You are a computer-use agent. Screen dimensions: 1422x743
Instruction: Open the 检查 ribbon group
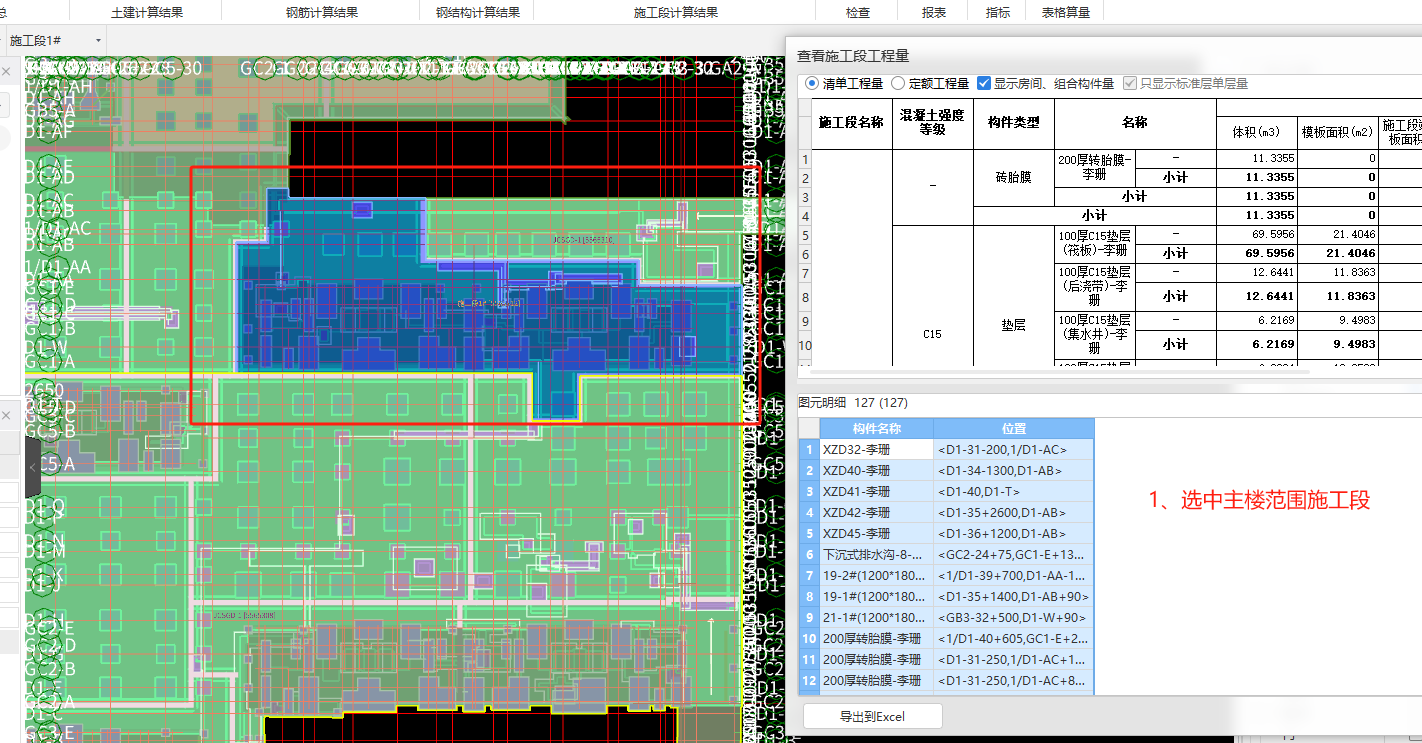858,12
